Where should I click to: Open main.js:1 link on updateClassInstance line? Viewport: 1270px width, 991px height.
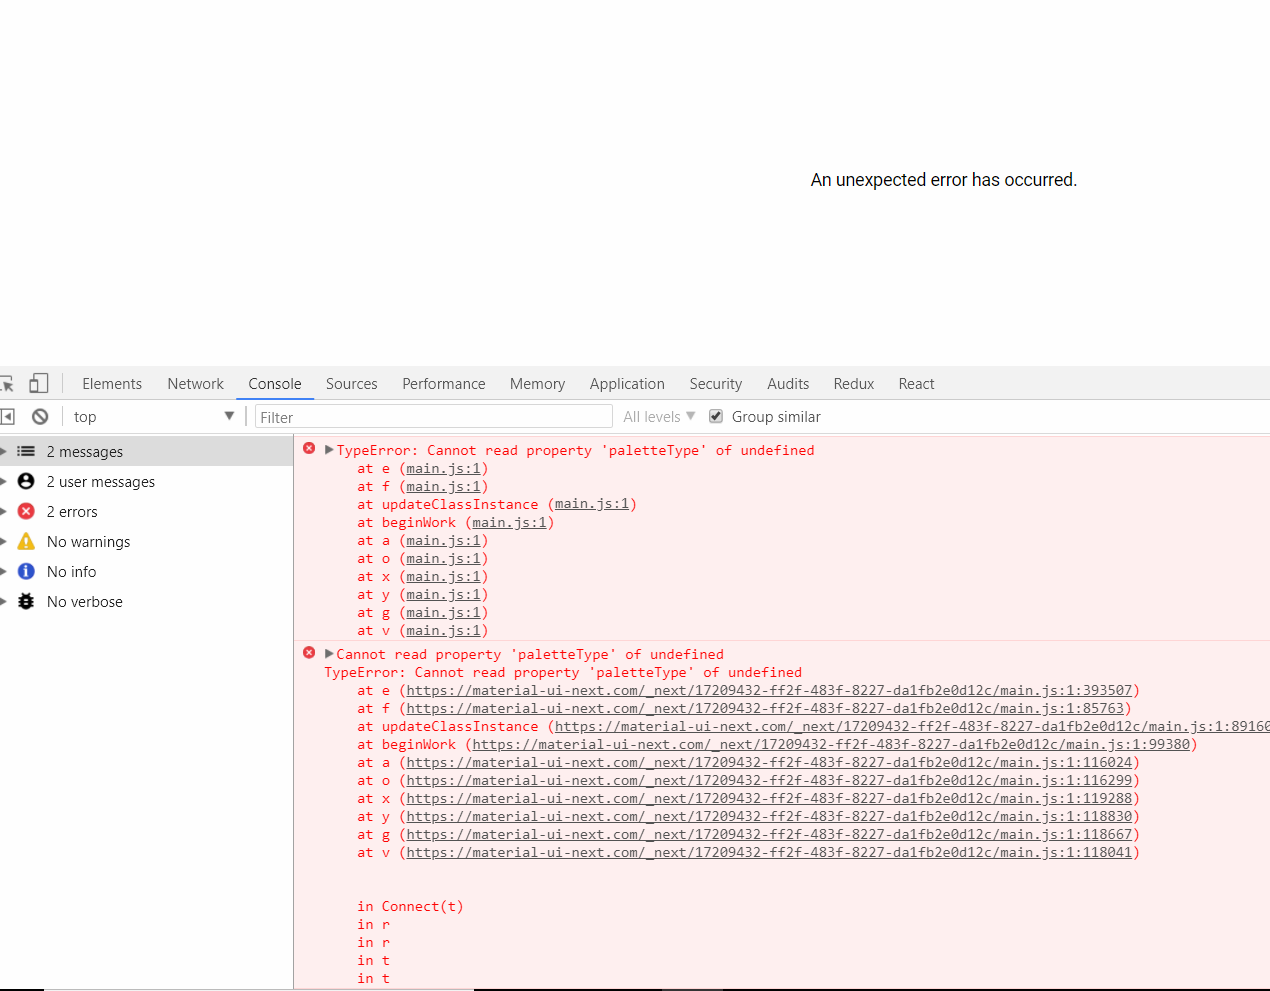tap(592, 504)
